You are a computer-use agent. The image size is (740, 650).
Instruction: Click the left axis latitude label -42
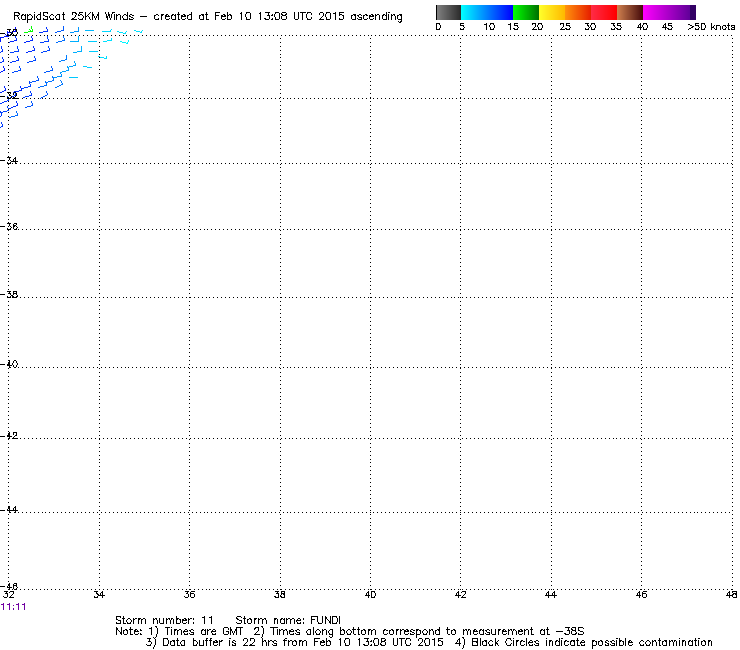coord(9,436)
